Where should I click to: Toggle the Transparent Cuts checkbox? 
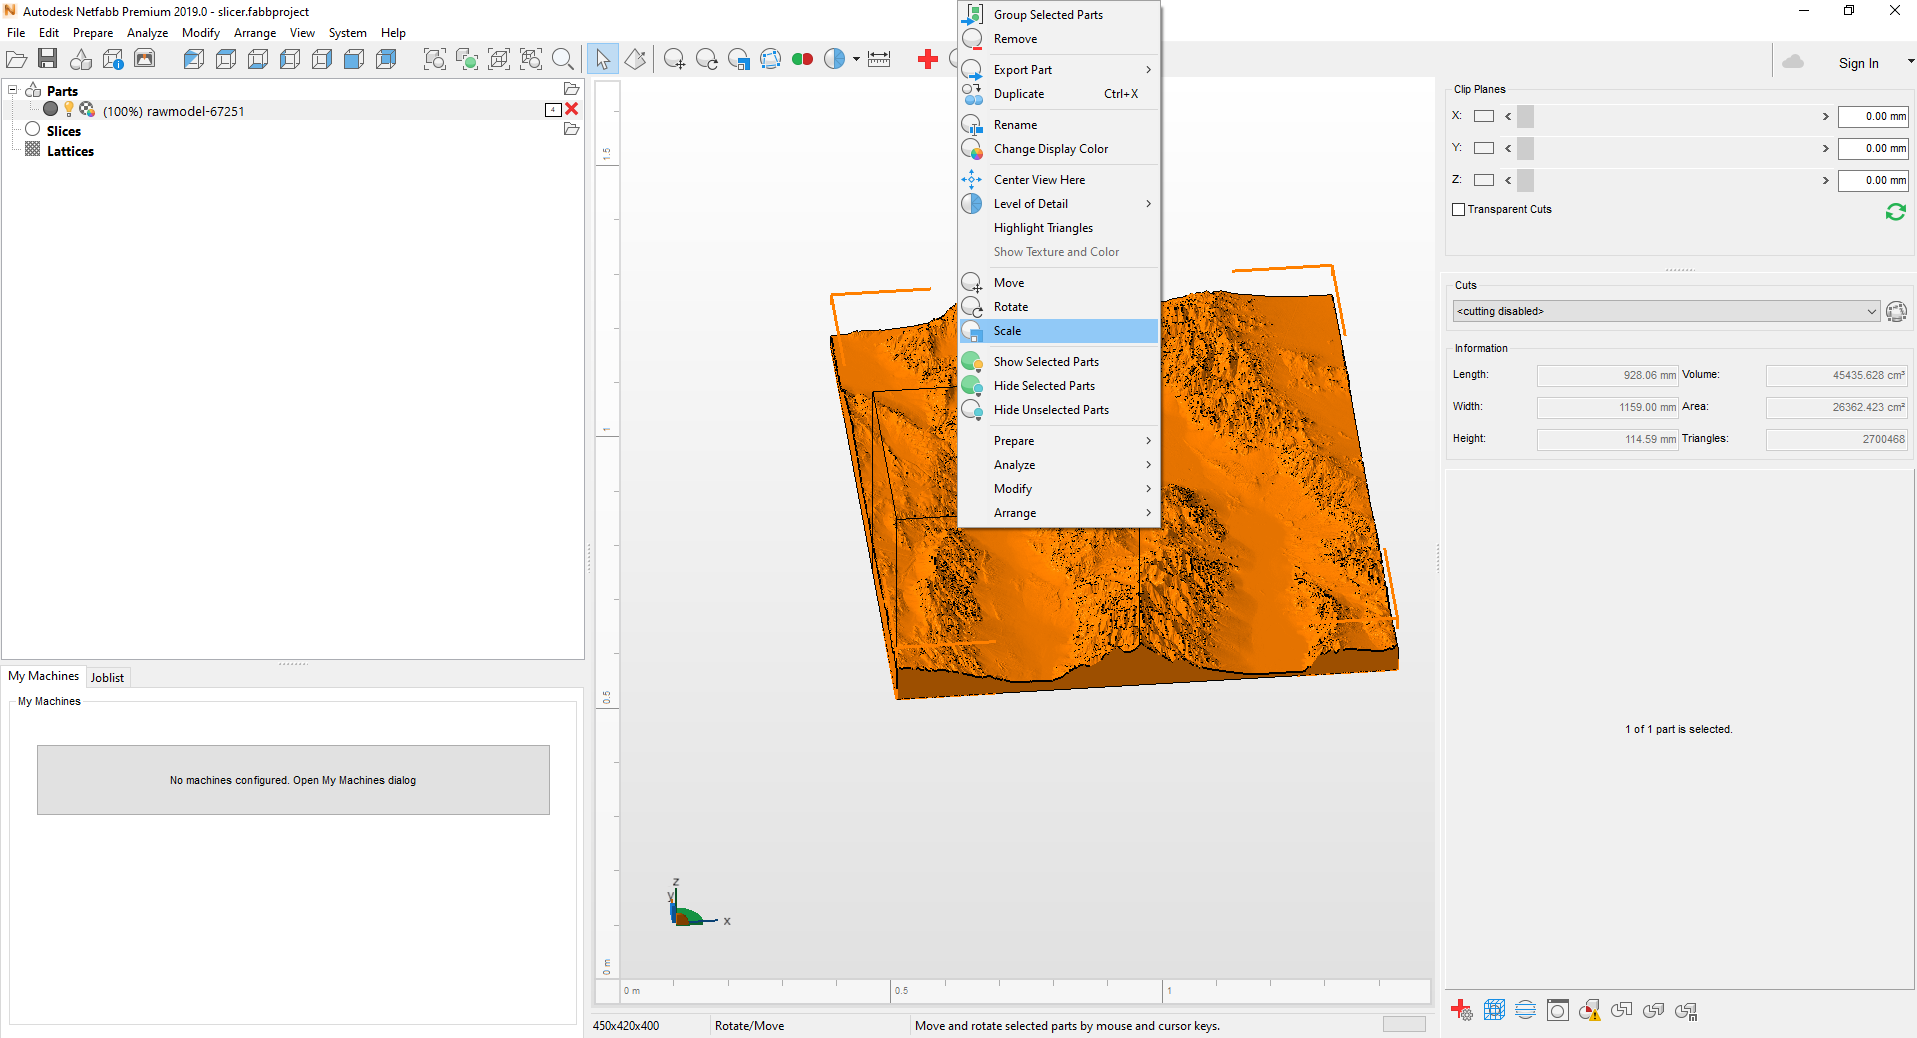point(1458,210)
